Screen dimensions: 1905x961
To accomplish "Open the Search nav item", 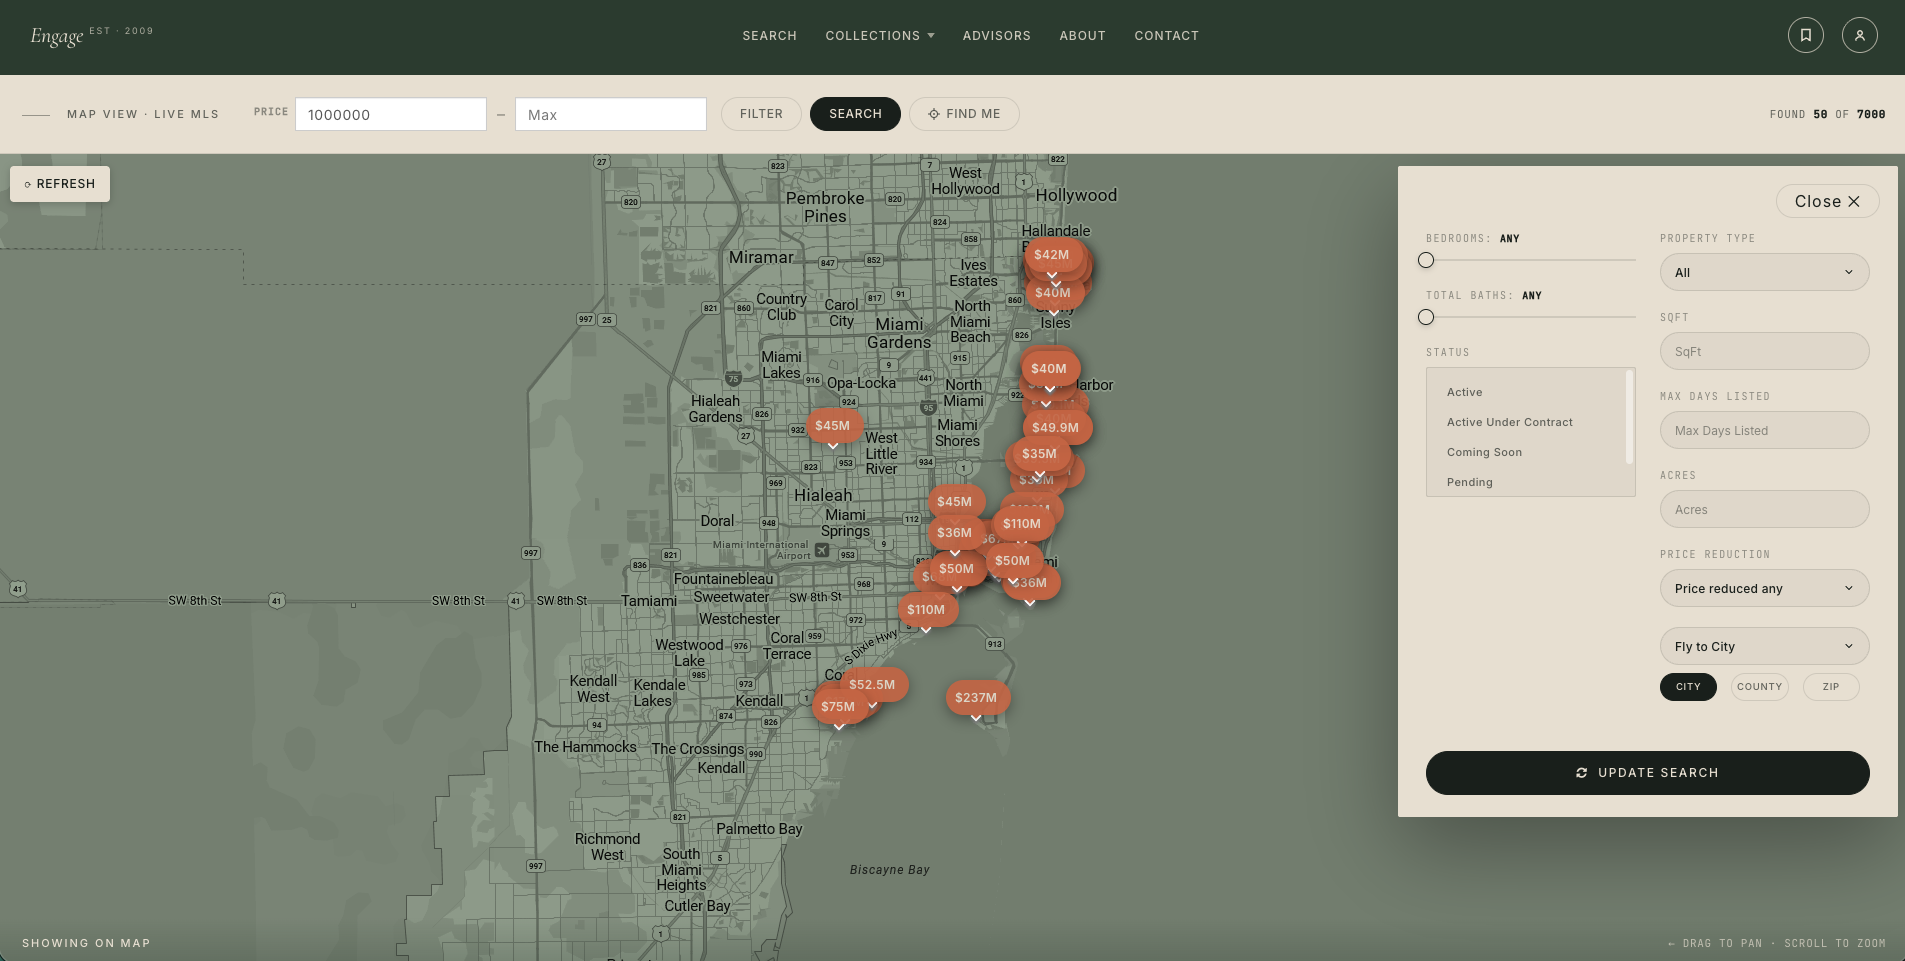I will tap(769, 35).
